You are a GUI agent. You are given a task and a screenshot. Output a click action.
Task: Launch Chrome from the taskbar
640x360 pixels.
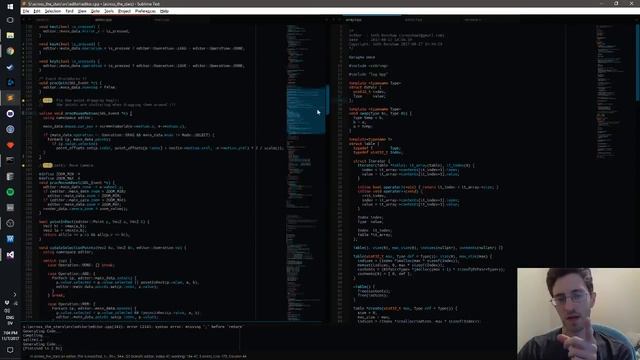coord(10,51)
